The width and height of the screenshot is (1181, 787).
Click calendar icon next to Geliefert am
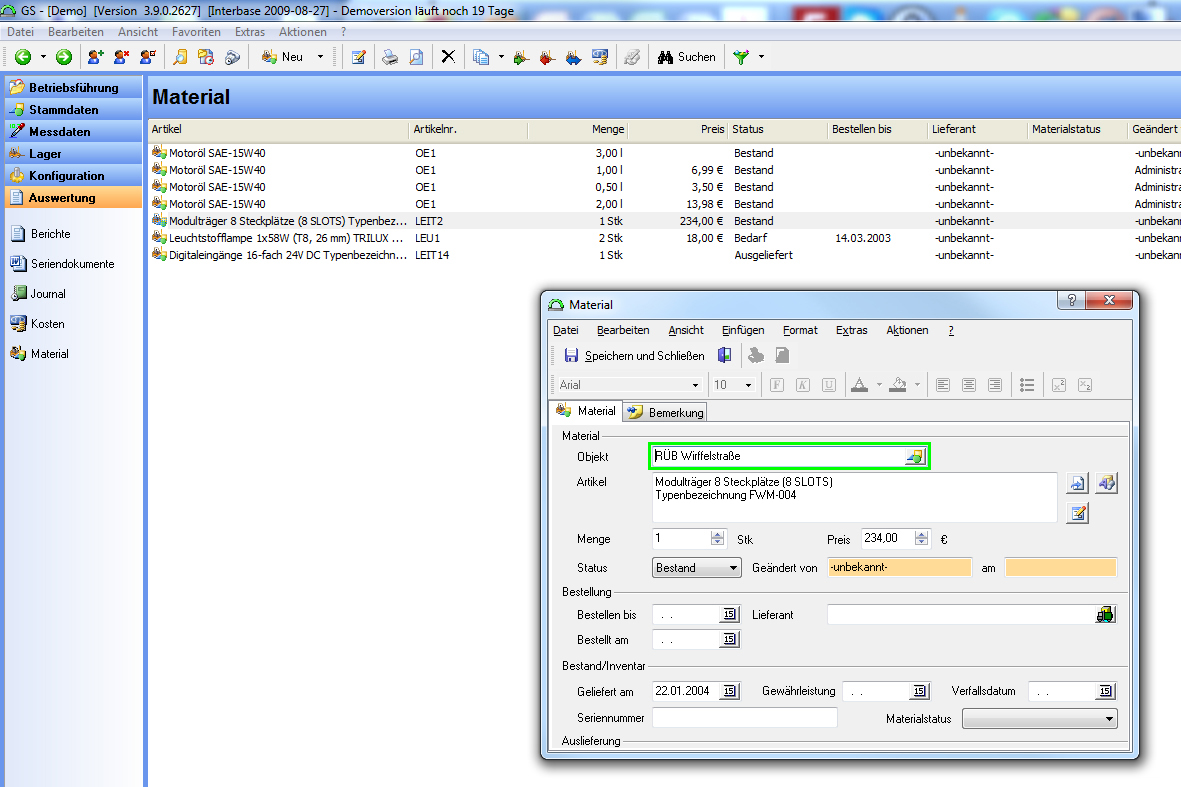[729, 691]
